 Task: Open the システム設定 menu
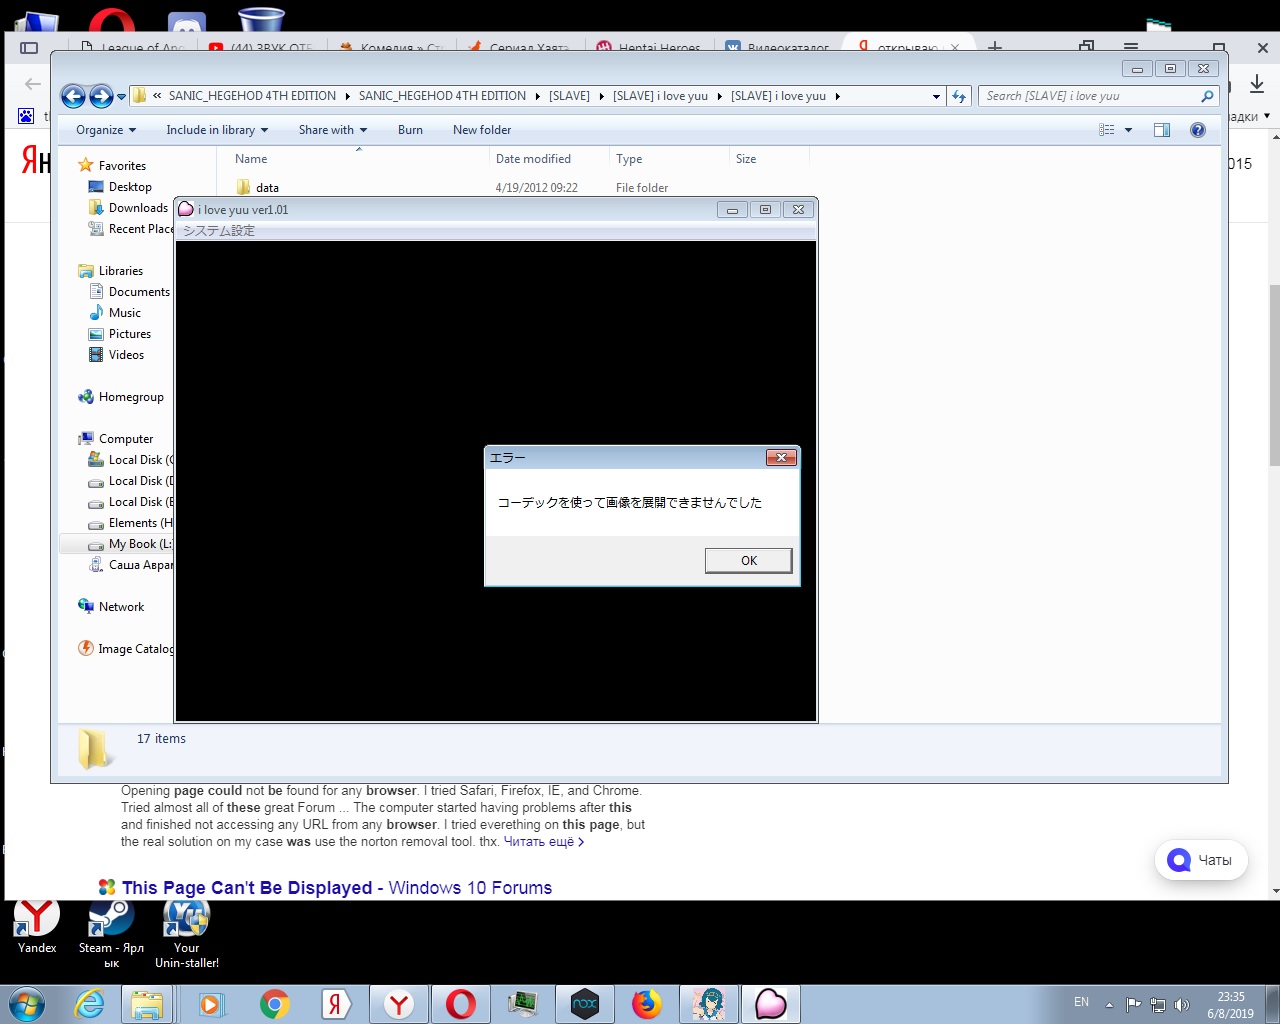pyautogui.click(x=219, y=230)
